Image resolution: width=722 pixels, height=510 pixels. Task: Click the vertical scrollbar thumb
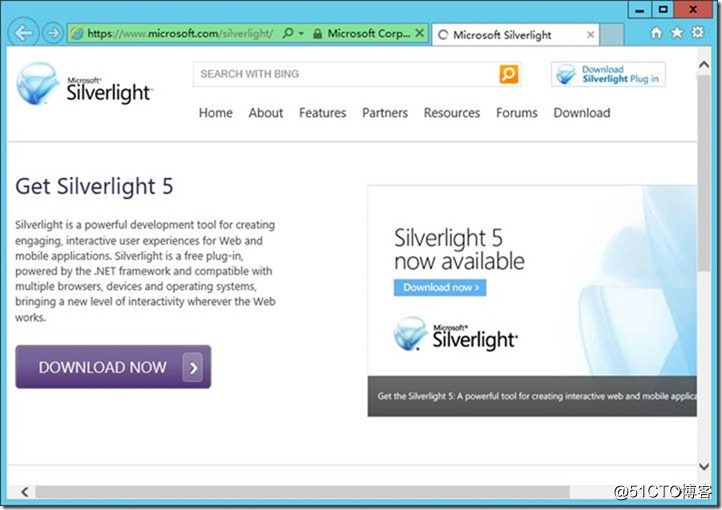704,173
